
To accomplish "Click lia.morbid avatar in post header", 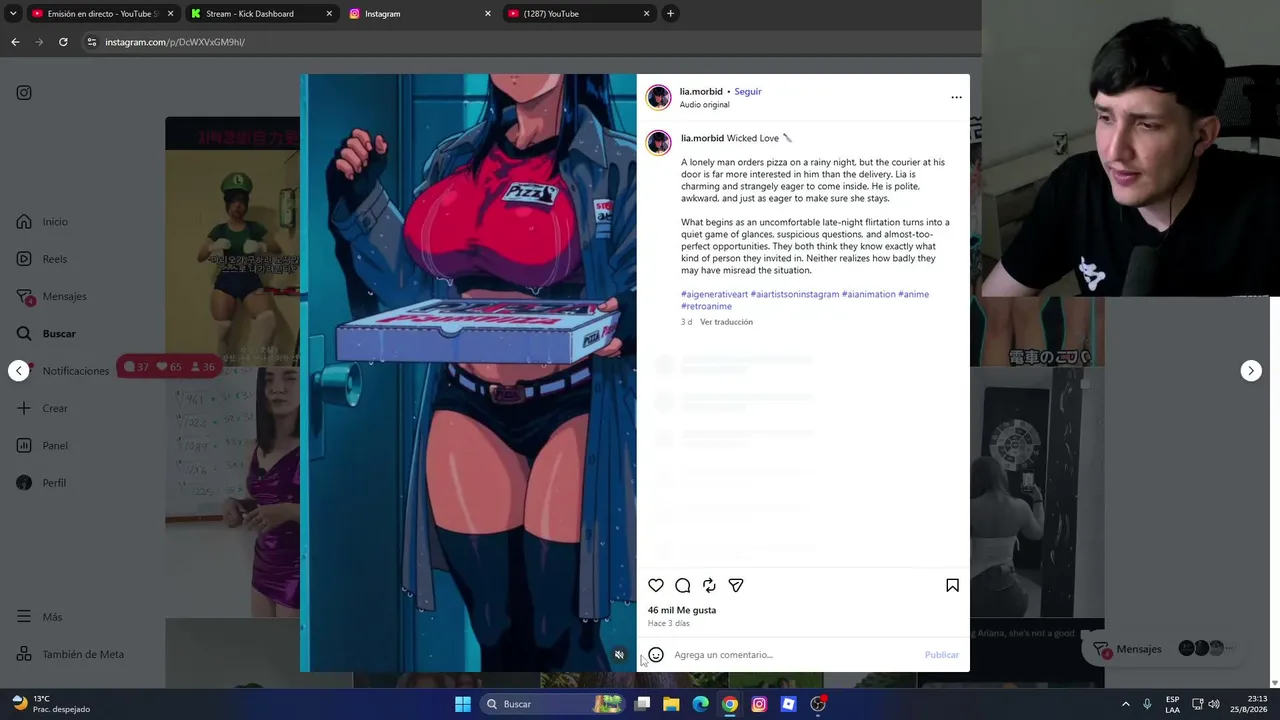I will click(659, 97).
